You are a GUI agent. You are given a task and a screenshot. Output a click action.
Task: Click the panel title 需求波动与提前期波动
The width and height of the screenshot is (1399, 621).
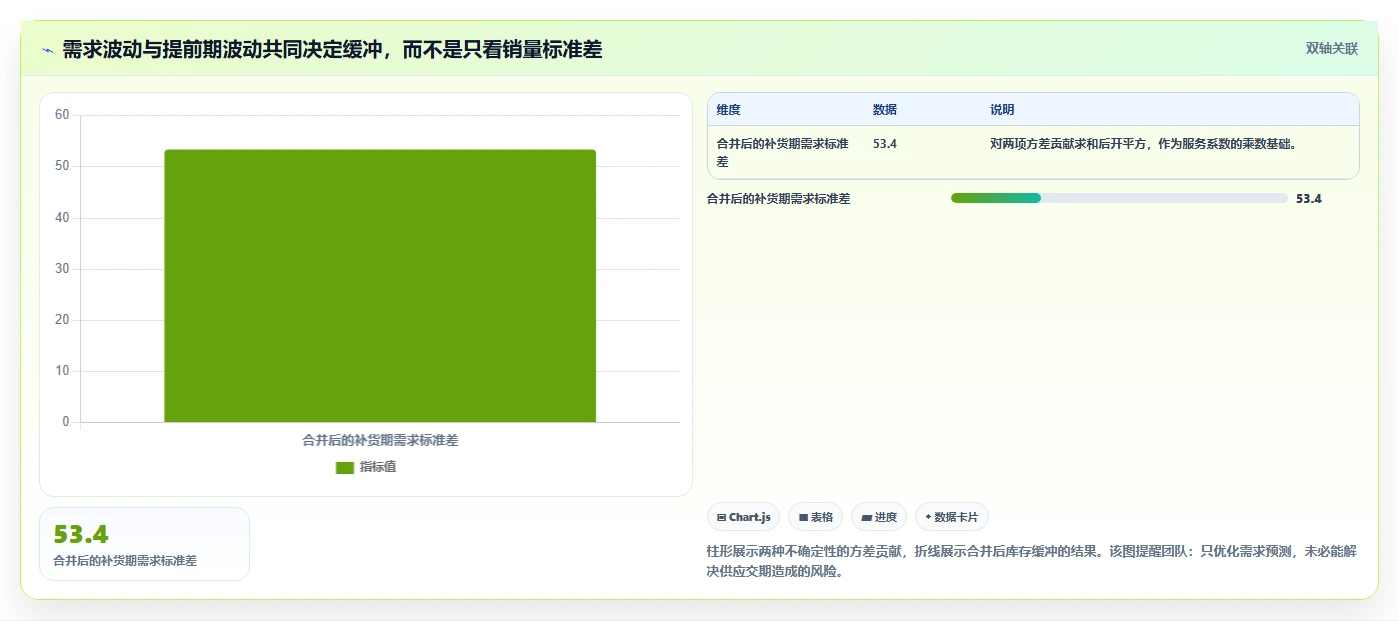pyautogui.click(x=332, y=49)
